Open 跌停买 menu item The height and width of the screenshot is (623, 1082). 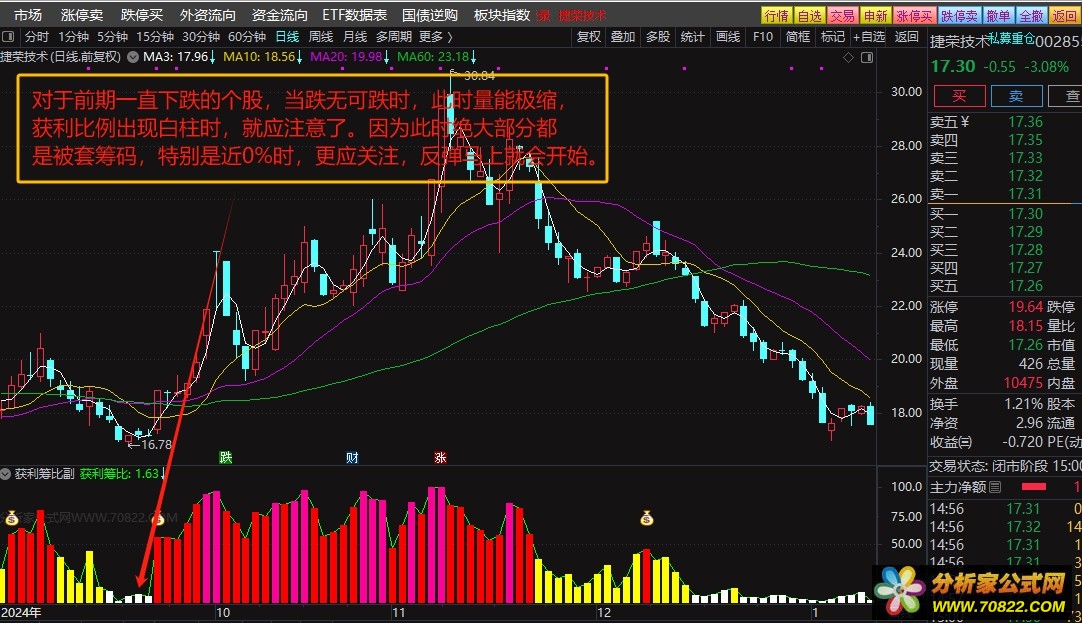point(141,14)
